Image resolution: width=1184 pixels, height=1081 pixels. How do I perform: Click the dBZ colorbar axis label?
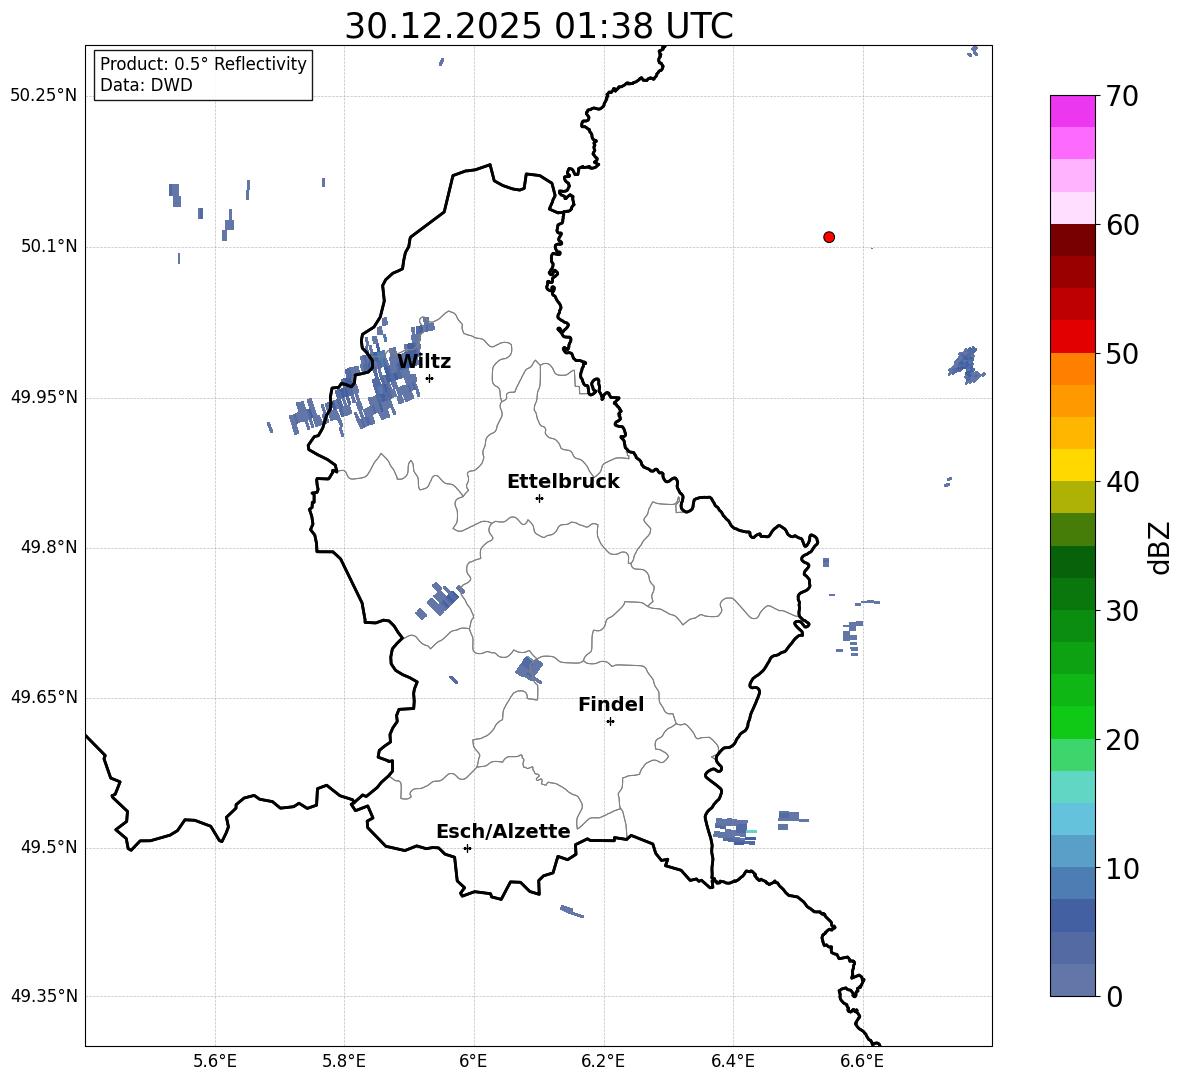click(x=1159, y=547)
